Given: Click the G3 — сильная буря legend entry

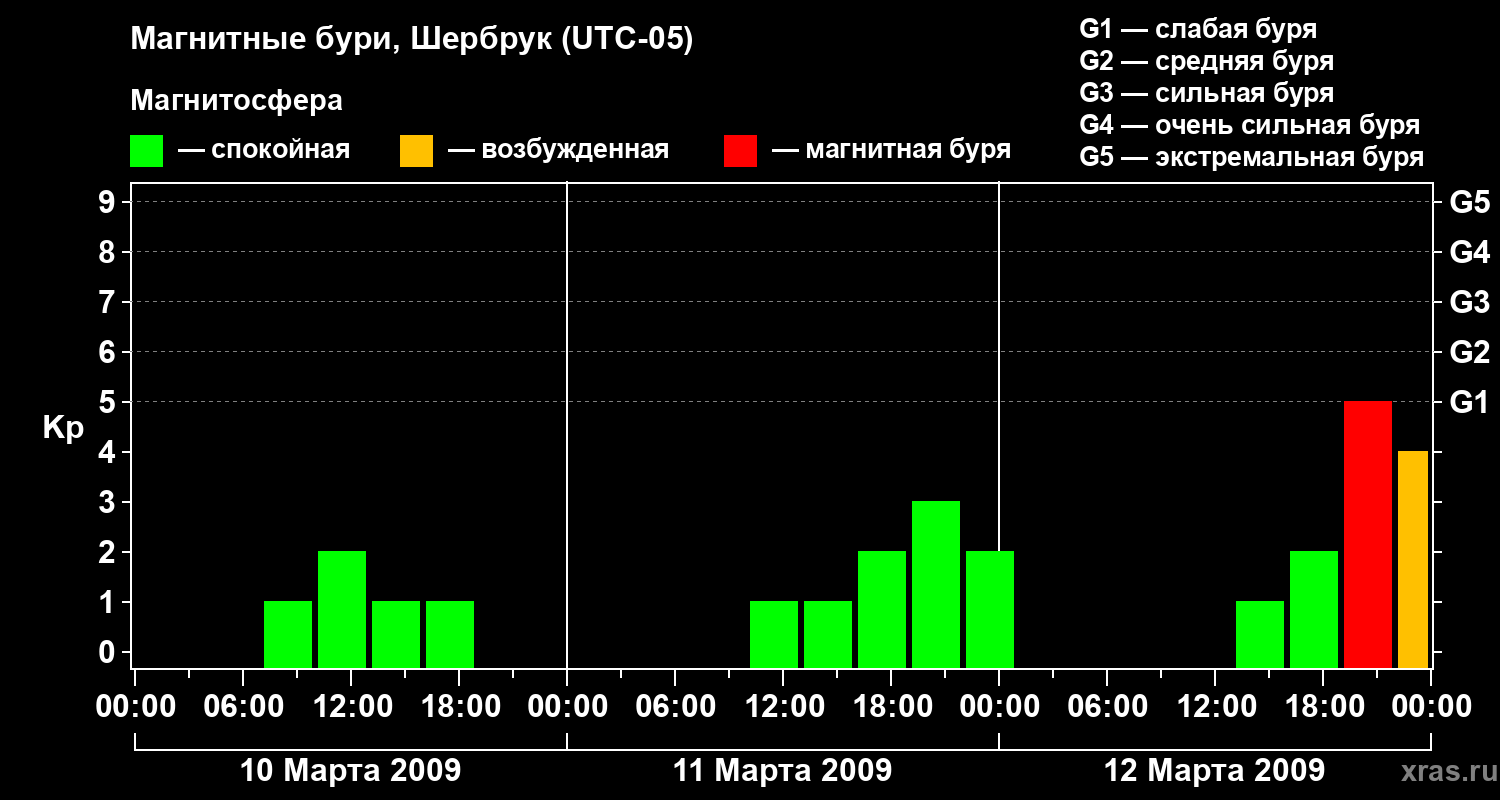Looking at the screenshot, I should point(1207,93).
